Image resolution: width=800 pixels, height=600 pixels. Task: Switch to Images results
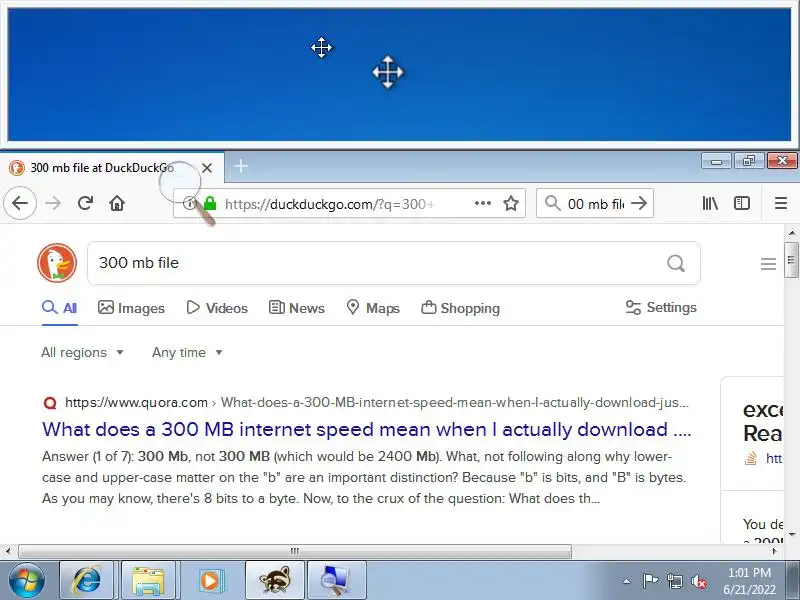(131, 308)
